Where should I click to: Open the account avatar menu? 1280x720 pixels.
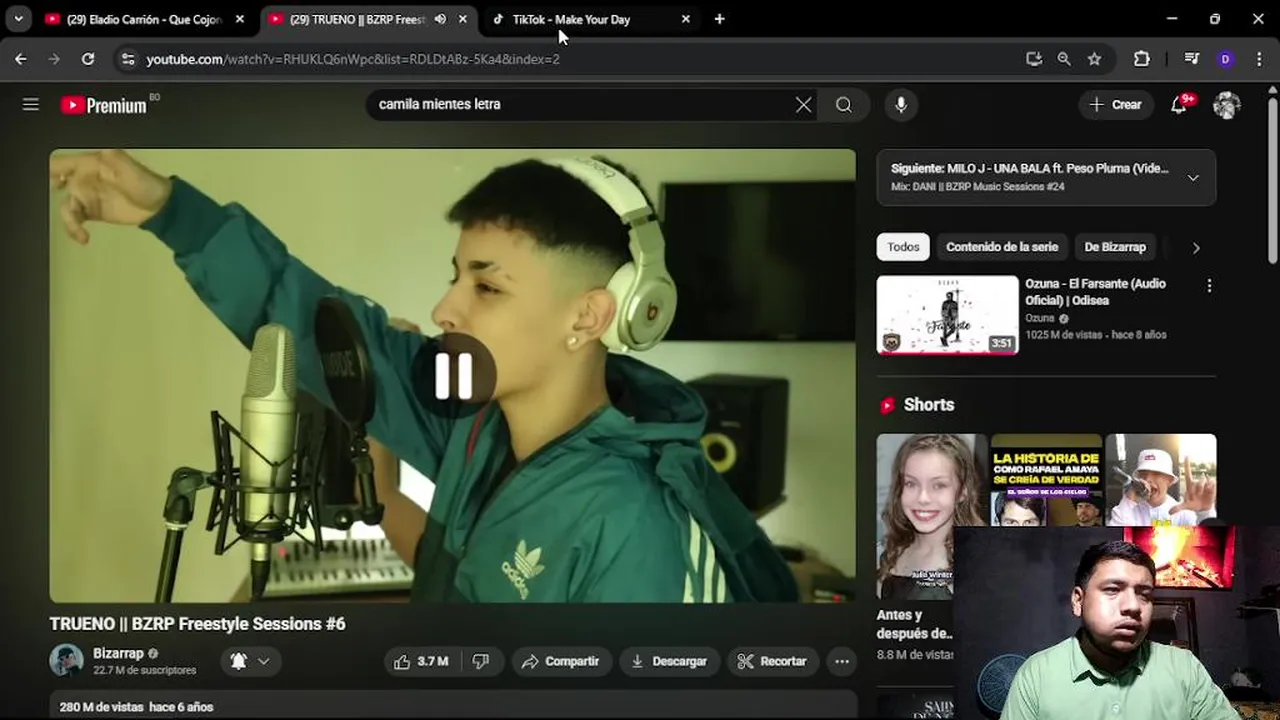(x=1227, y=105)
